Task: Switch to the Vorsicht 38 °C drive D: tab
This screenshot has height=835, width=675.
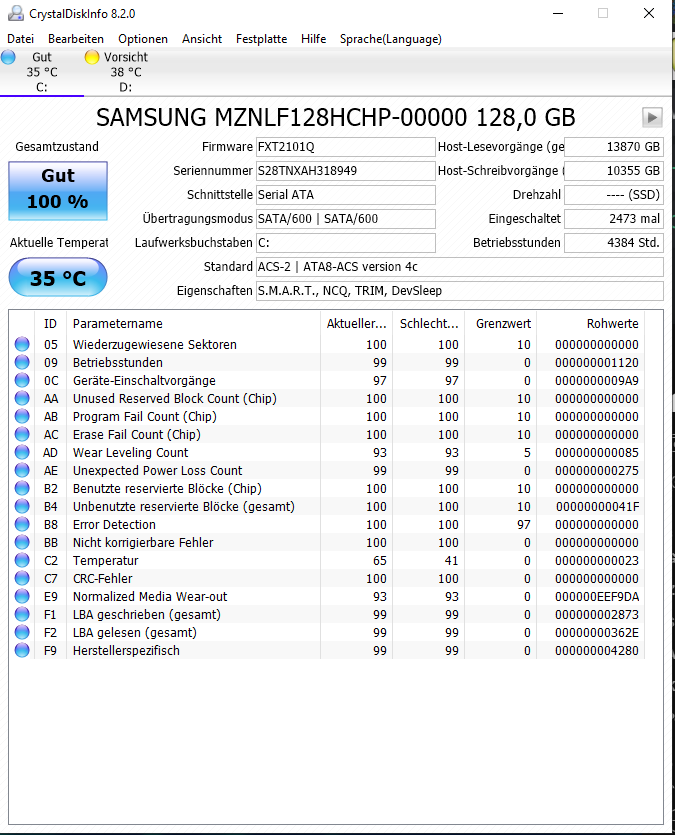Action: 126,72
